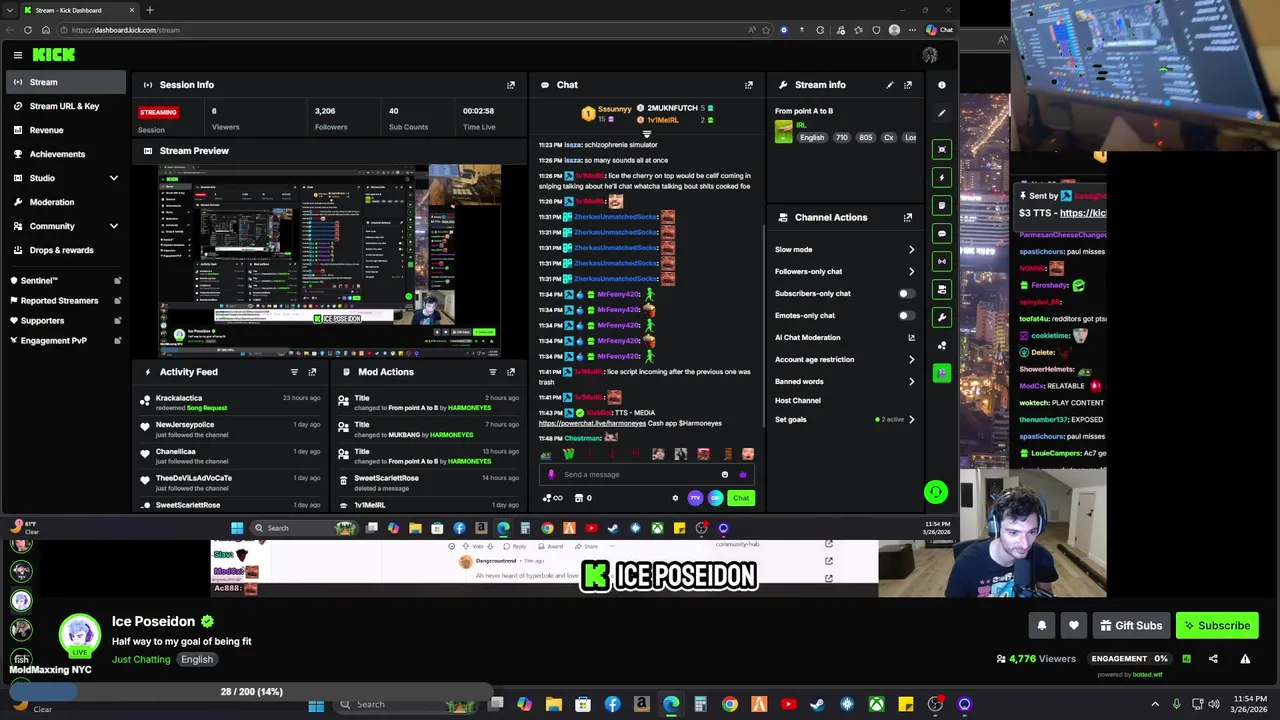This screenshot has height=720, width=1280.
Task: Open the emote picker in message box
Action: 725,475
